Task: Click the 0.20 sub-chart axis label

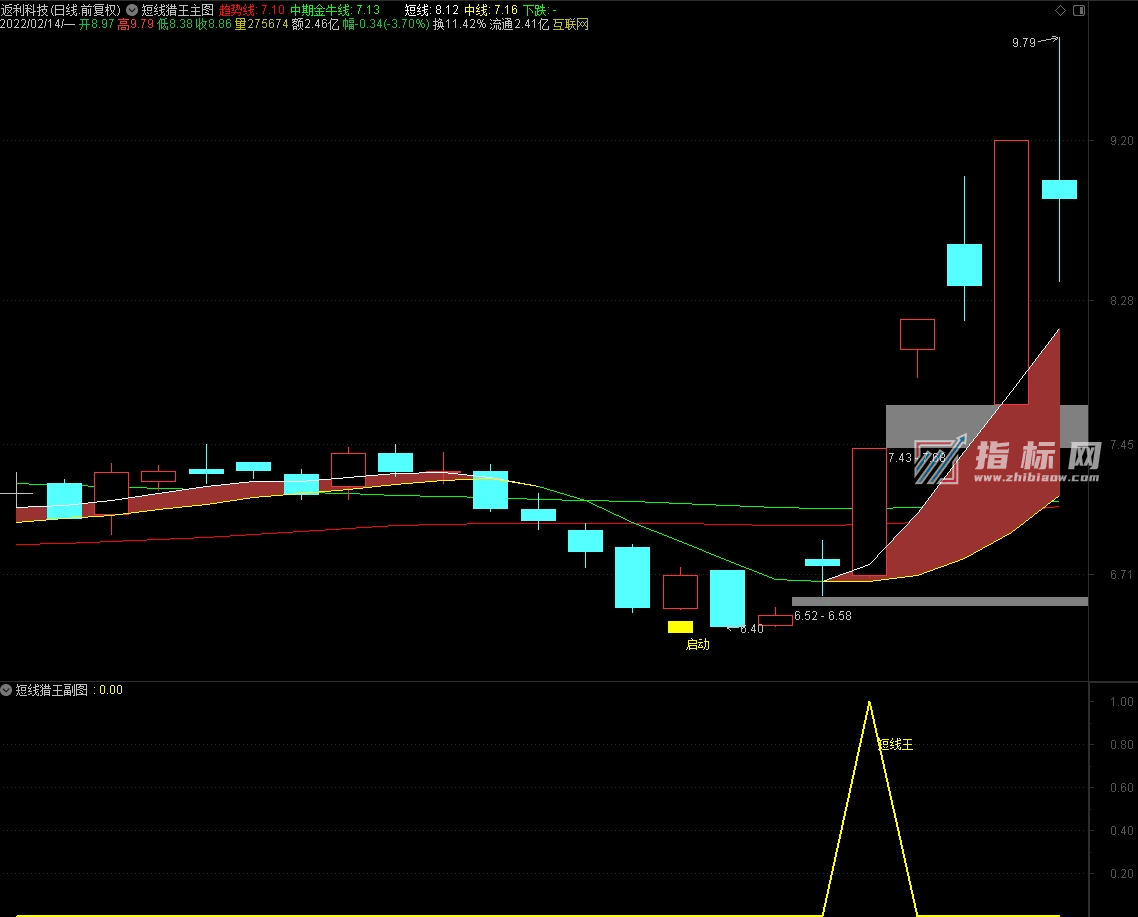Action: click(x=1121, y=873)
